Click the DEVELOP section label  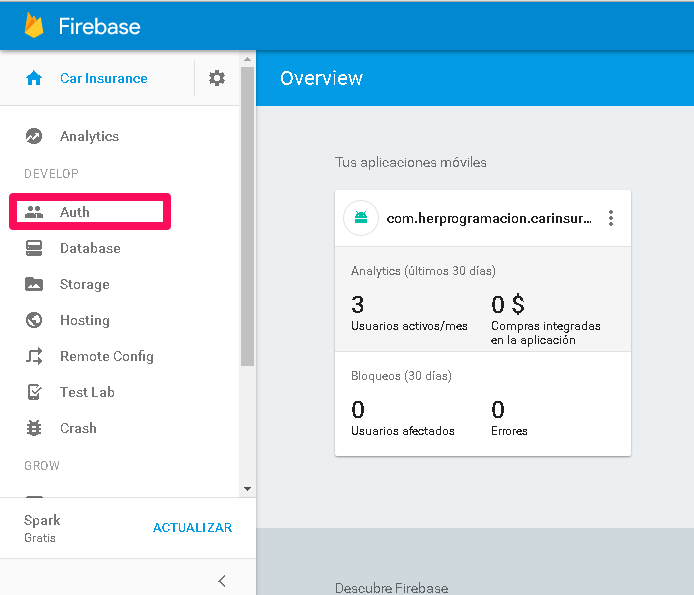click(x=51, y=174)
